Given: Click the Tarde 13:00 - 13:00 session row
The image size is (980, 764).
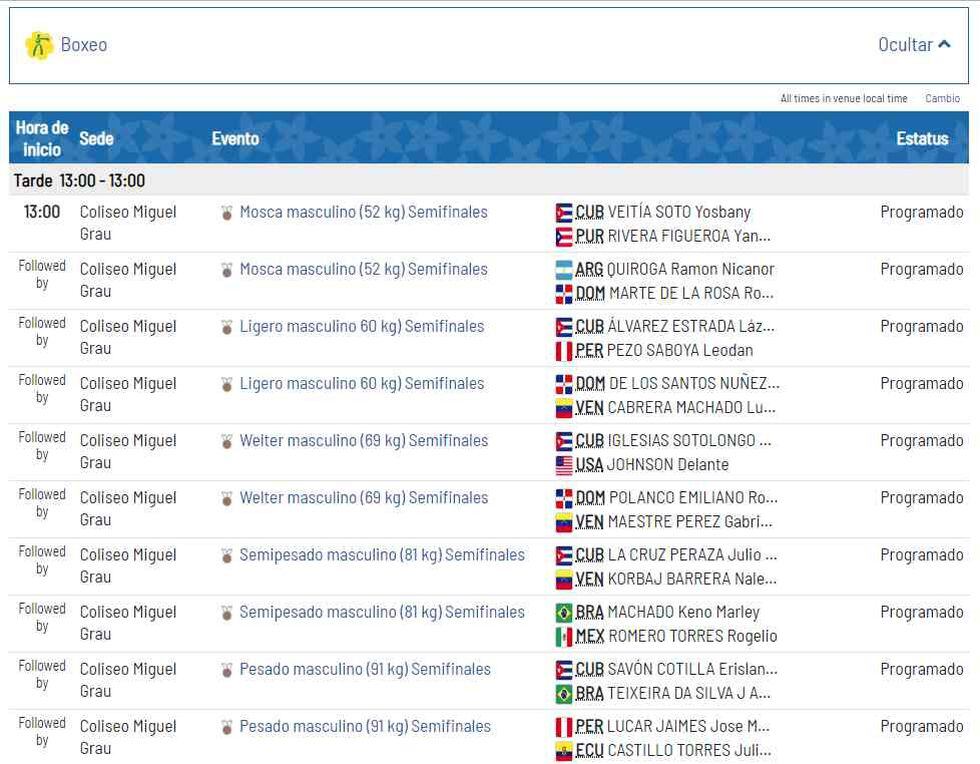Looking at the screenshot, I should coord(80,181).
